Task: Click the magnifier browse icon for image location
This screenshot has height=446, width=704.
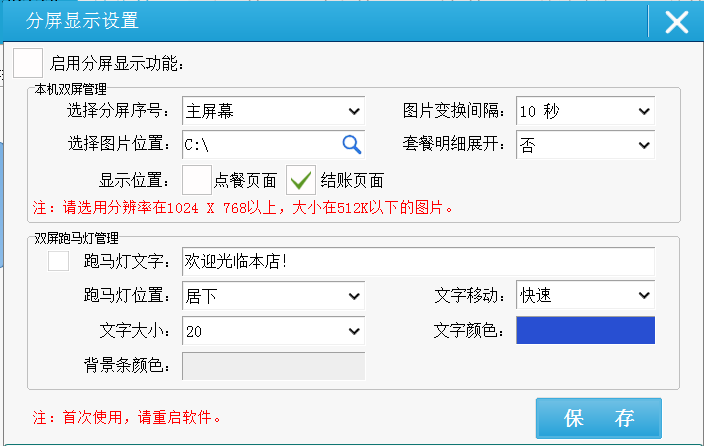Action: tap(351, 144)
